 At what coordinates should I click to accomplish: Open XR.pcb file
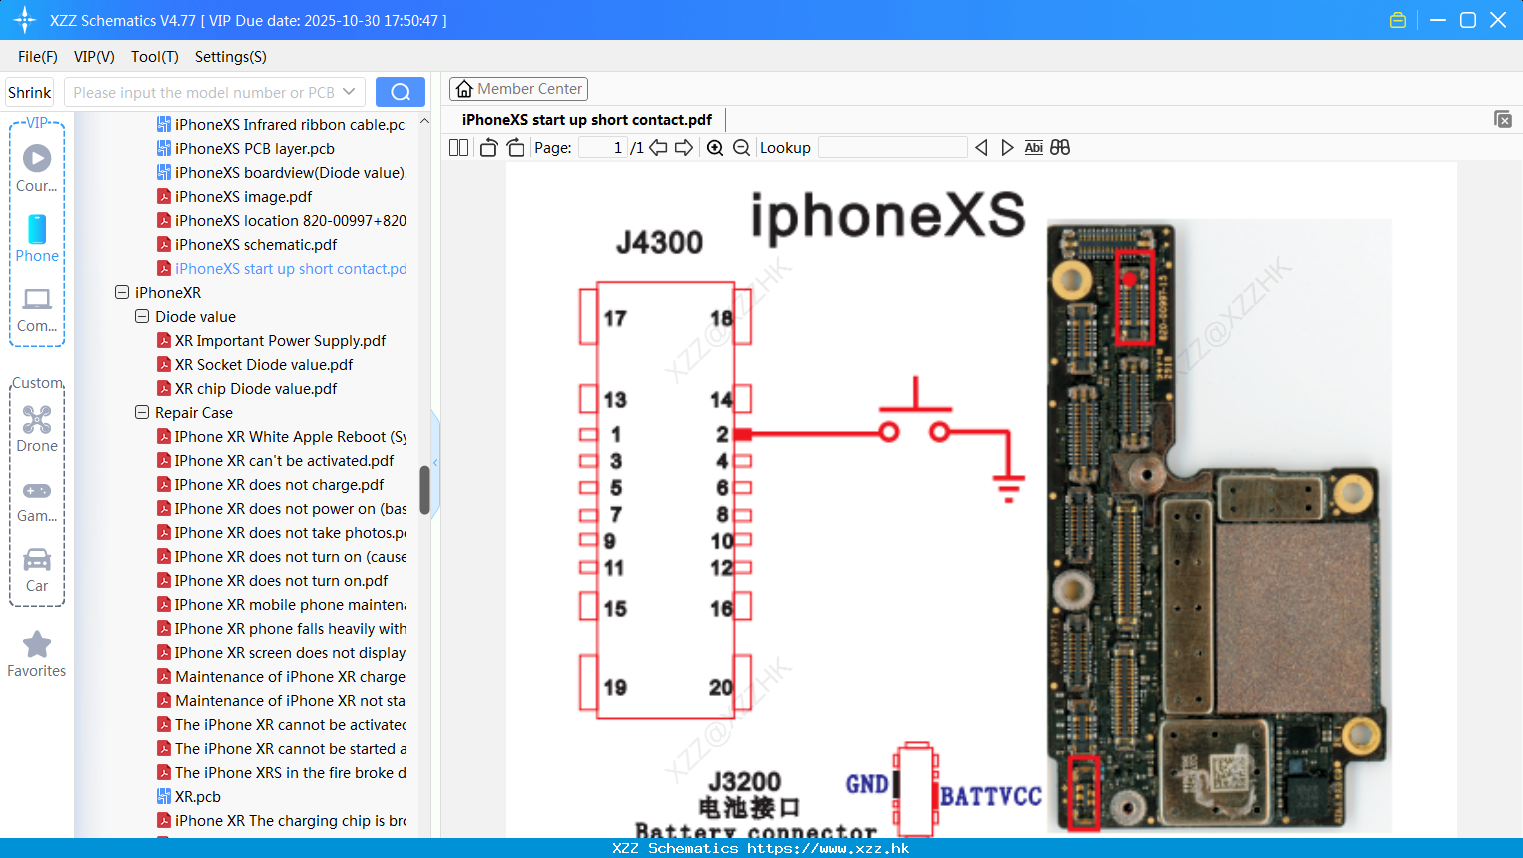pos(189,797)
